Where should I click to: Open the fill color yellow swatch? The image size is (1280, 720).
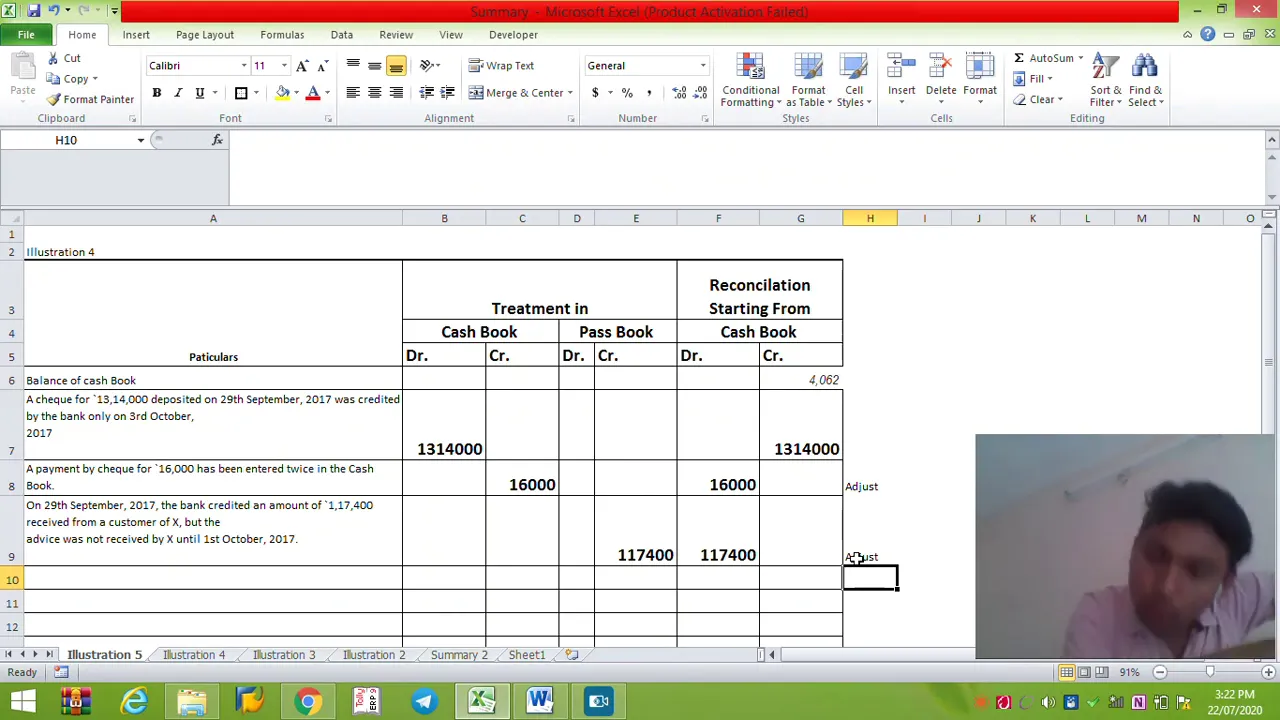(x=283, y=93)
